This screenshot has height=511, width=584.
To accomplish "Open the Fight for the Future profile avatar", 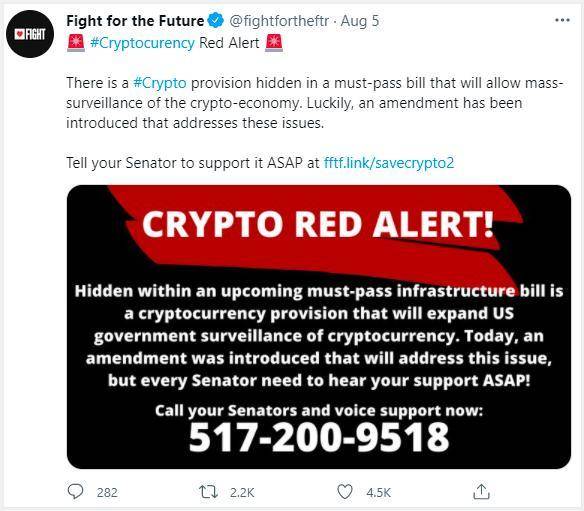I will point(30,34).
